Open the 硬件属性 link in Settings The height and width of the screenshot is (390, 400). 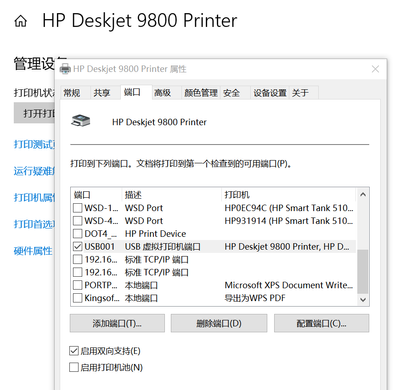tap(33, 251)
